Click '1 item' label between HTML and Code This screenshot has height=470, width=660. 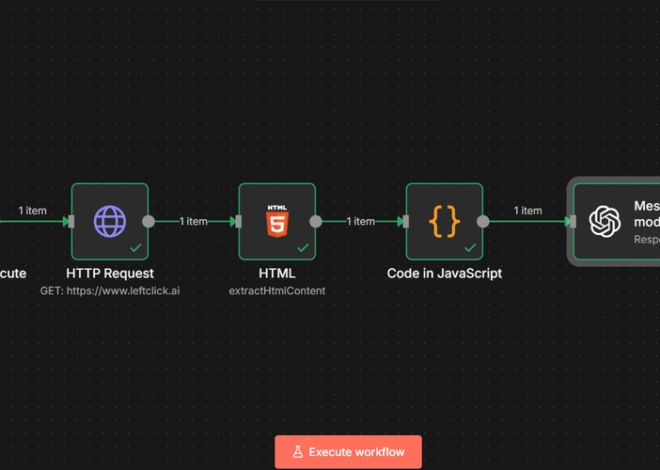(x=361, y=221)
